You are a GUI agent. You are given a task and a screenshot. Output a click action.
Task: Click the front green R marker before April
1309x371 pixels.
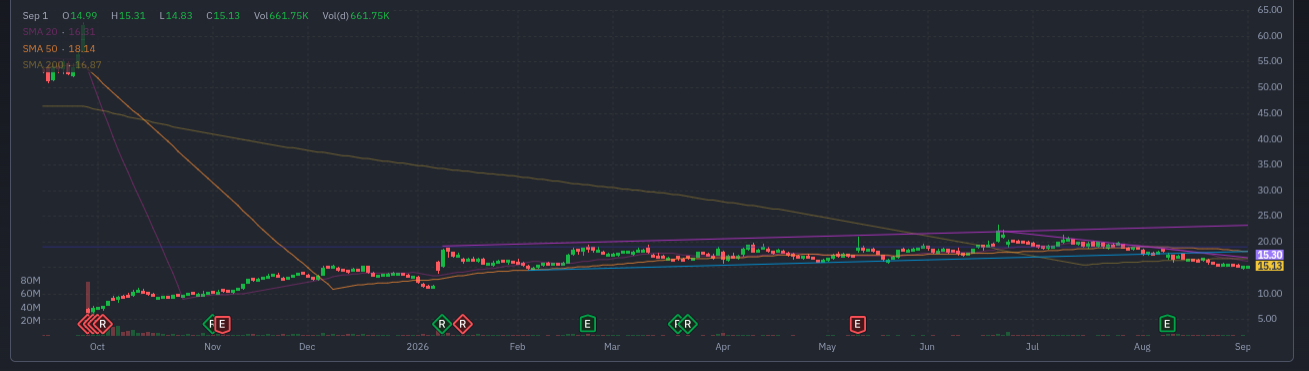click(688, 324)
